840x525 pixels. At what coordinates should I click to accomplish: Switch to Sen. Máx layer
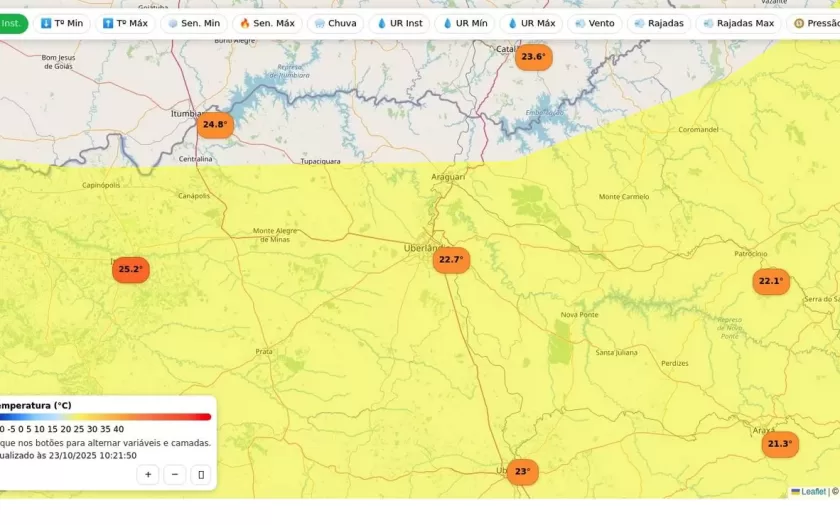click(x=267, y=23)
